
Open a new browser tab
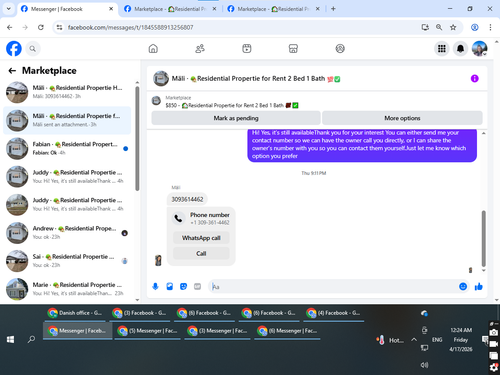click(333, 9)
